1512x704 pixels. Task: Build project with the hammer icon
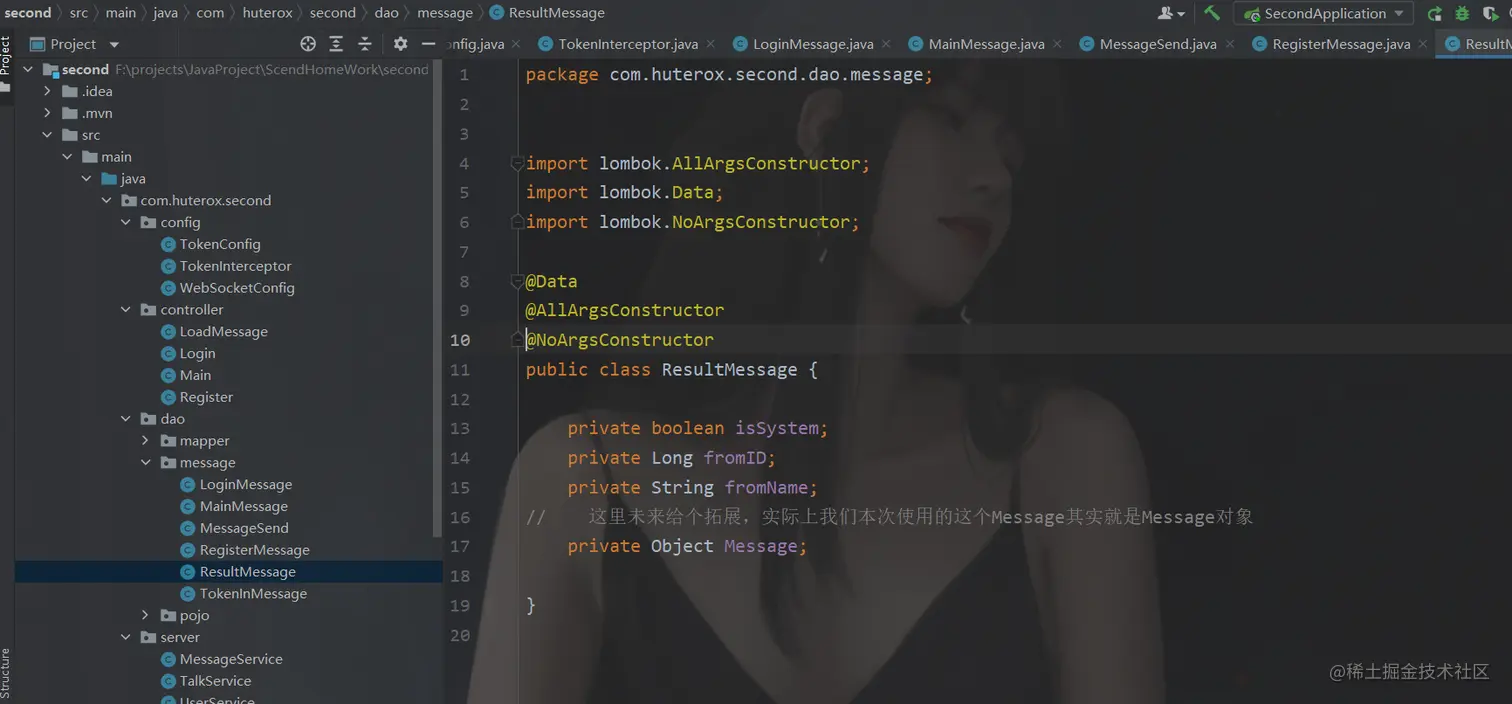(x=1212, y=13)
